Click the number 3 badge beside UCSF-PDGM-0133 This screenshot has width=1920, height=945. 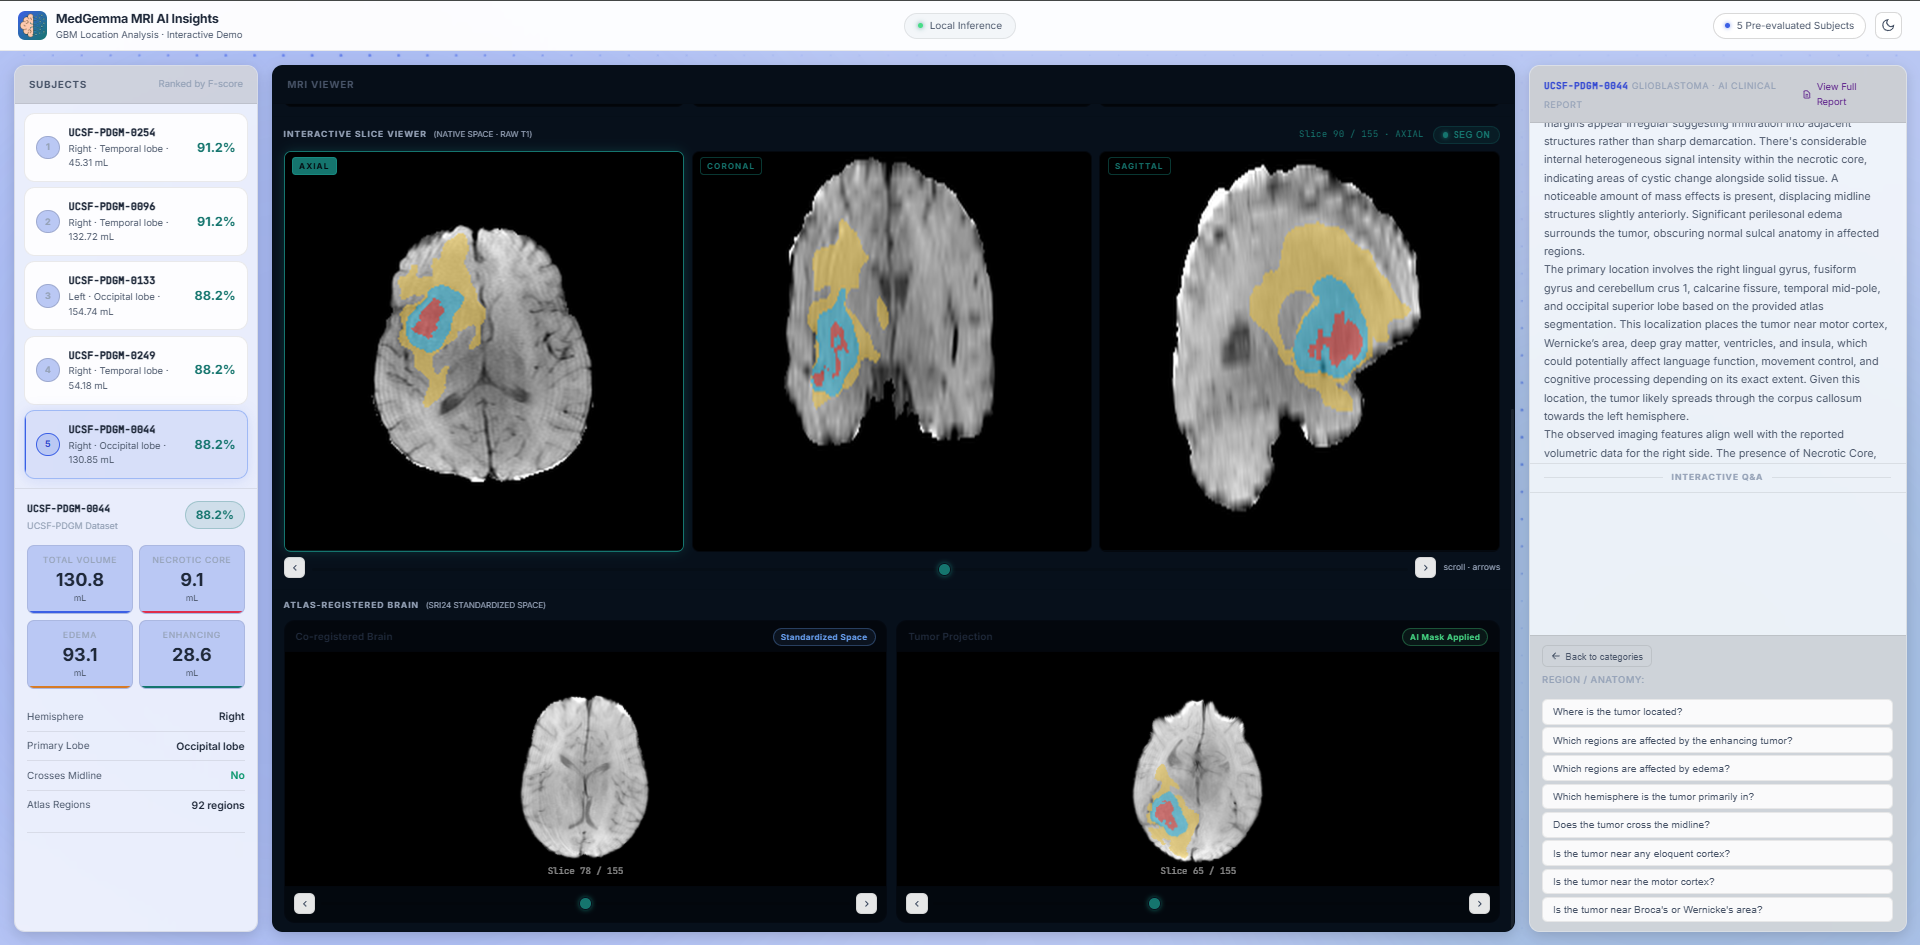[x=47, y=296]
